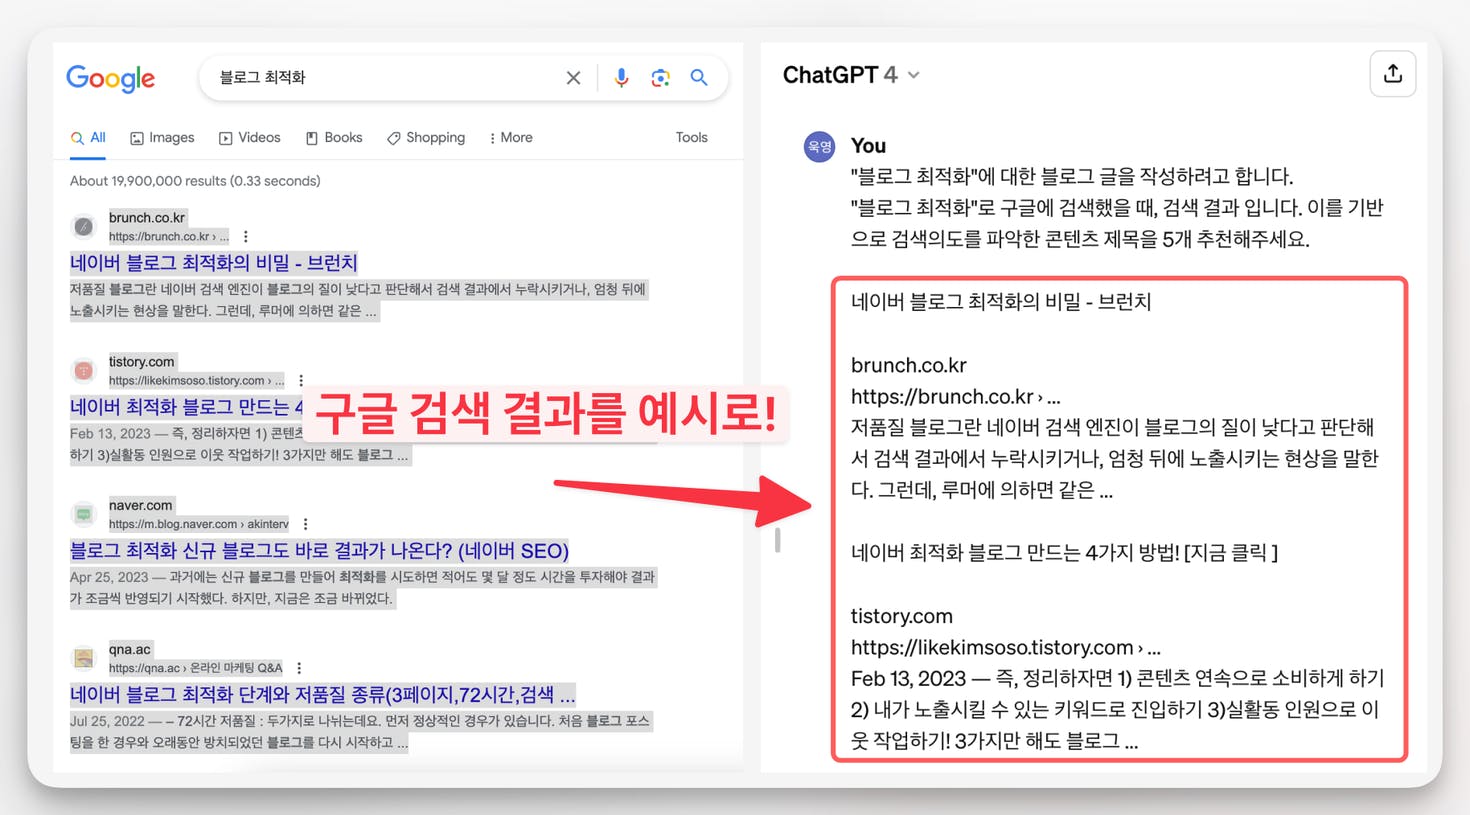Click the qna.ac site name in results
The height and width of the screenshot is (815, 1470).
130,649
